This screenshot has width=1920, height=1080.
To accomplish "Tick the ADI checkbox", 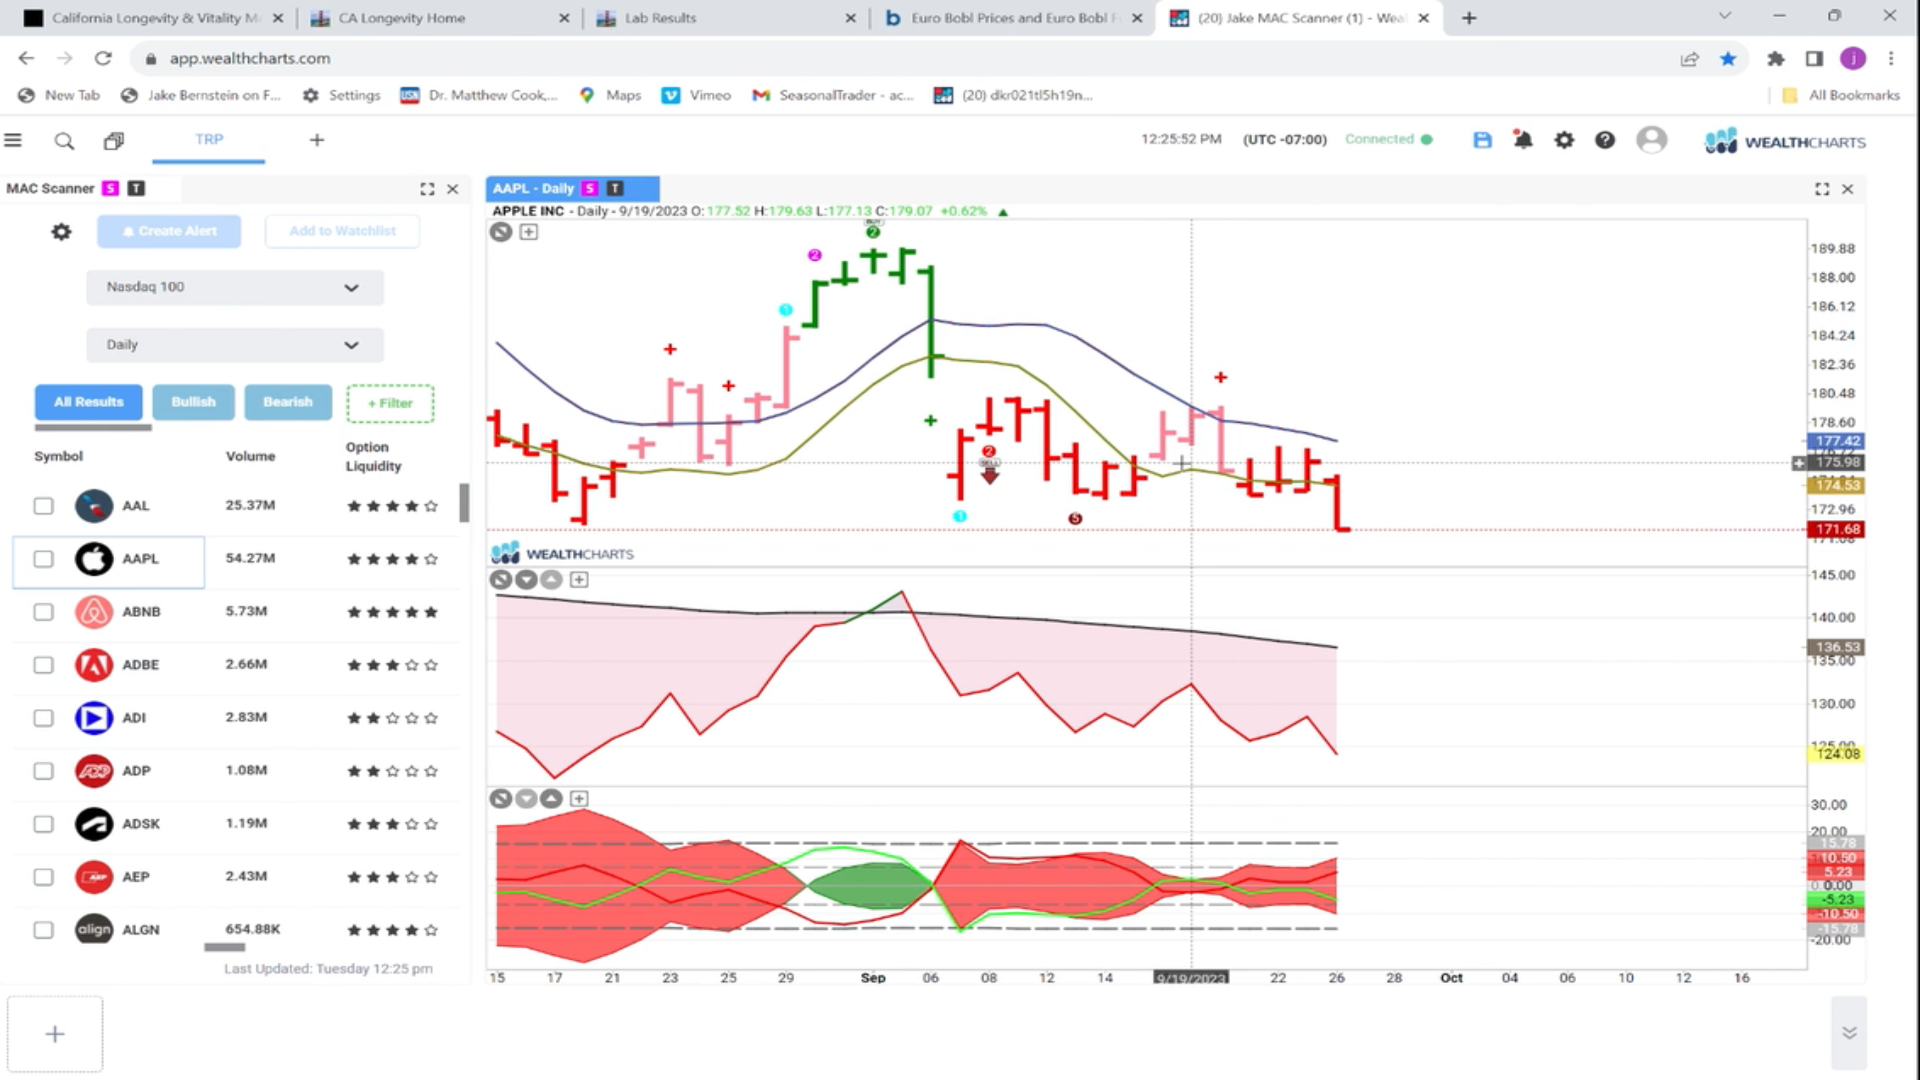I will pos(43,718).
